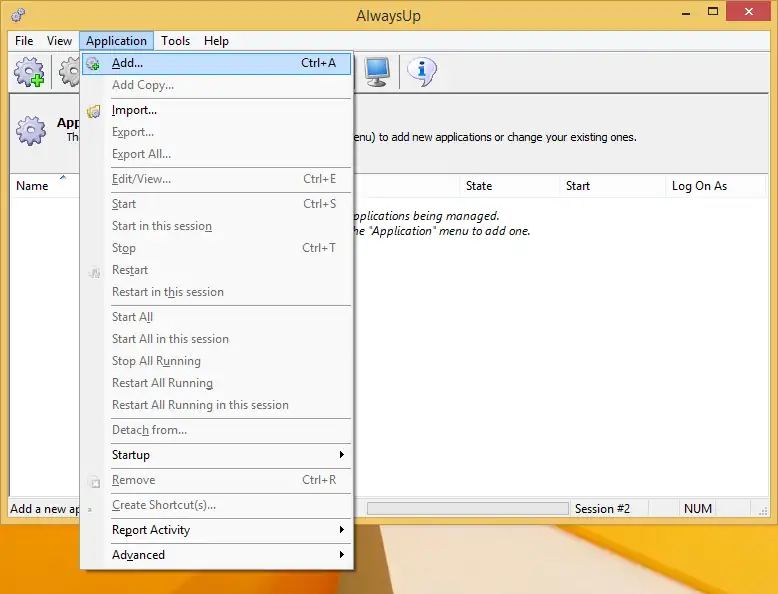Click the window resize grip in status bar

763,510
